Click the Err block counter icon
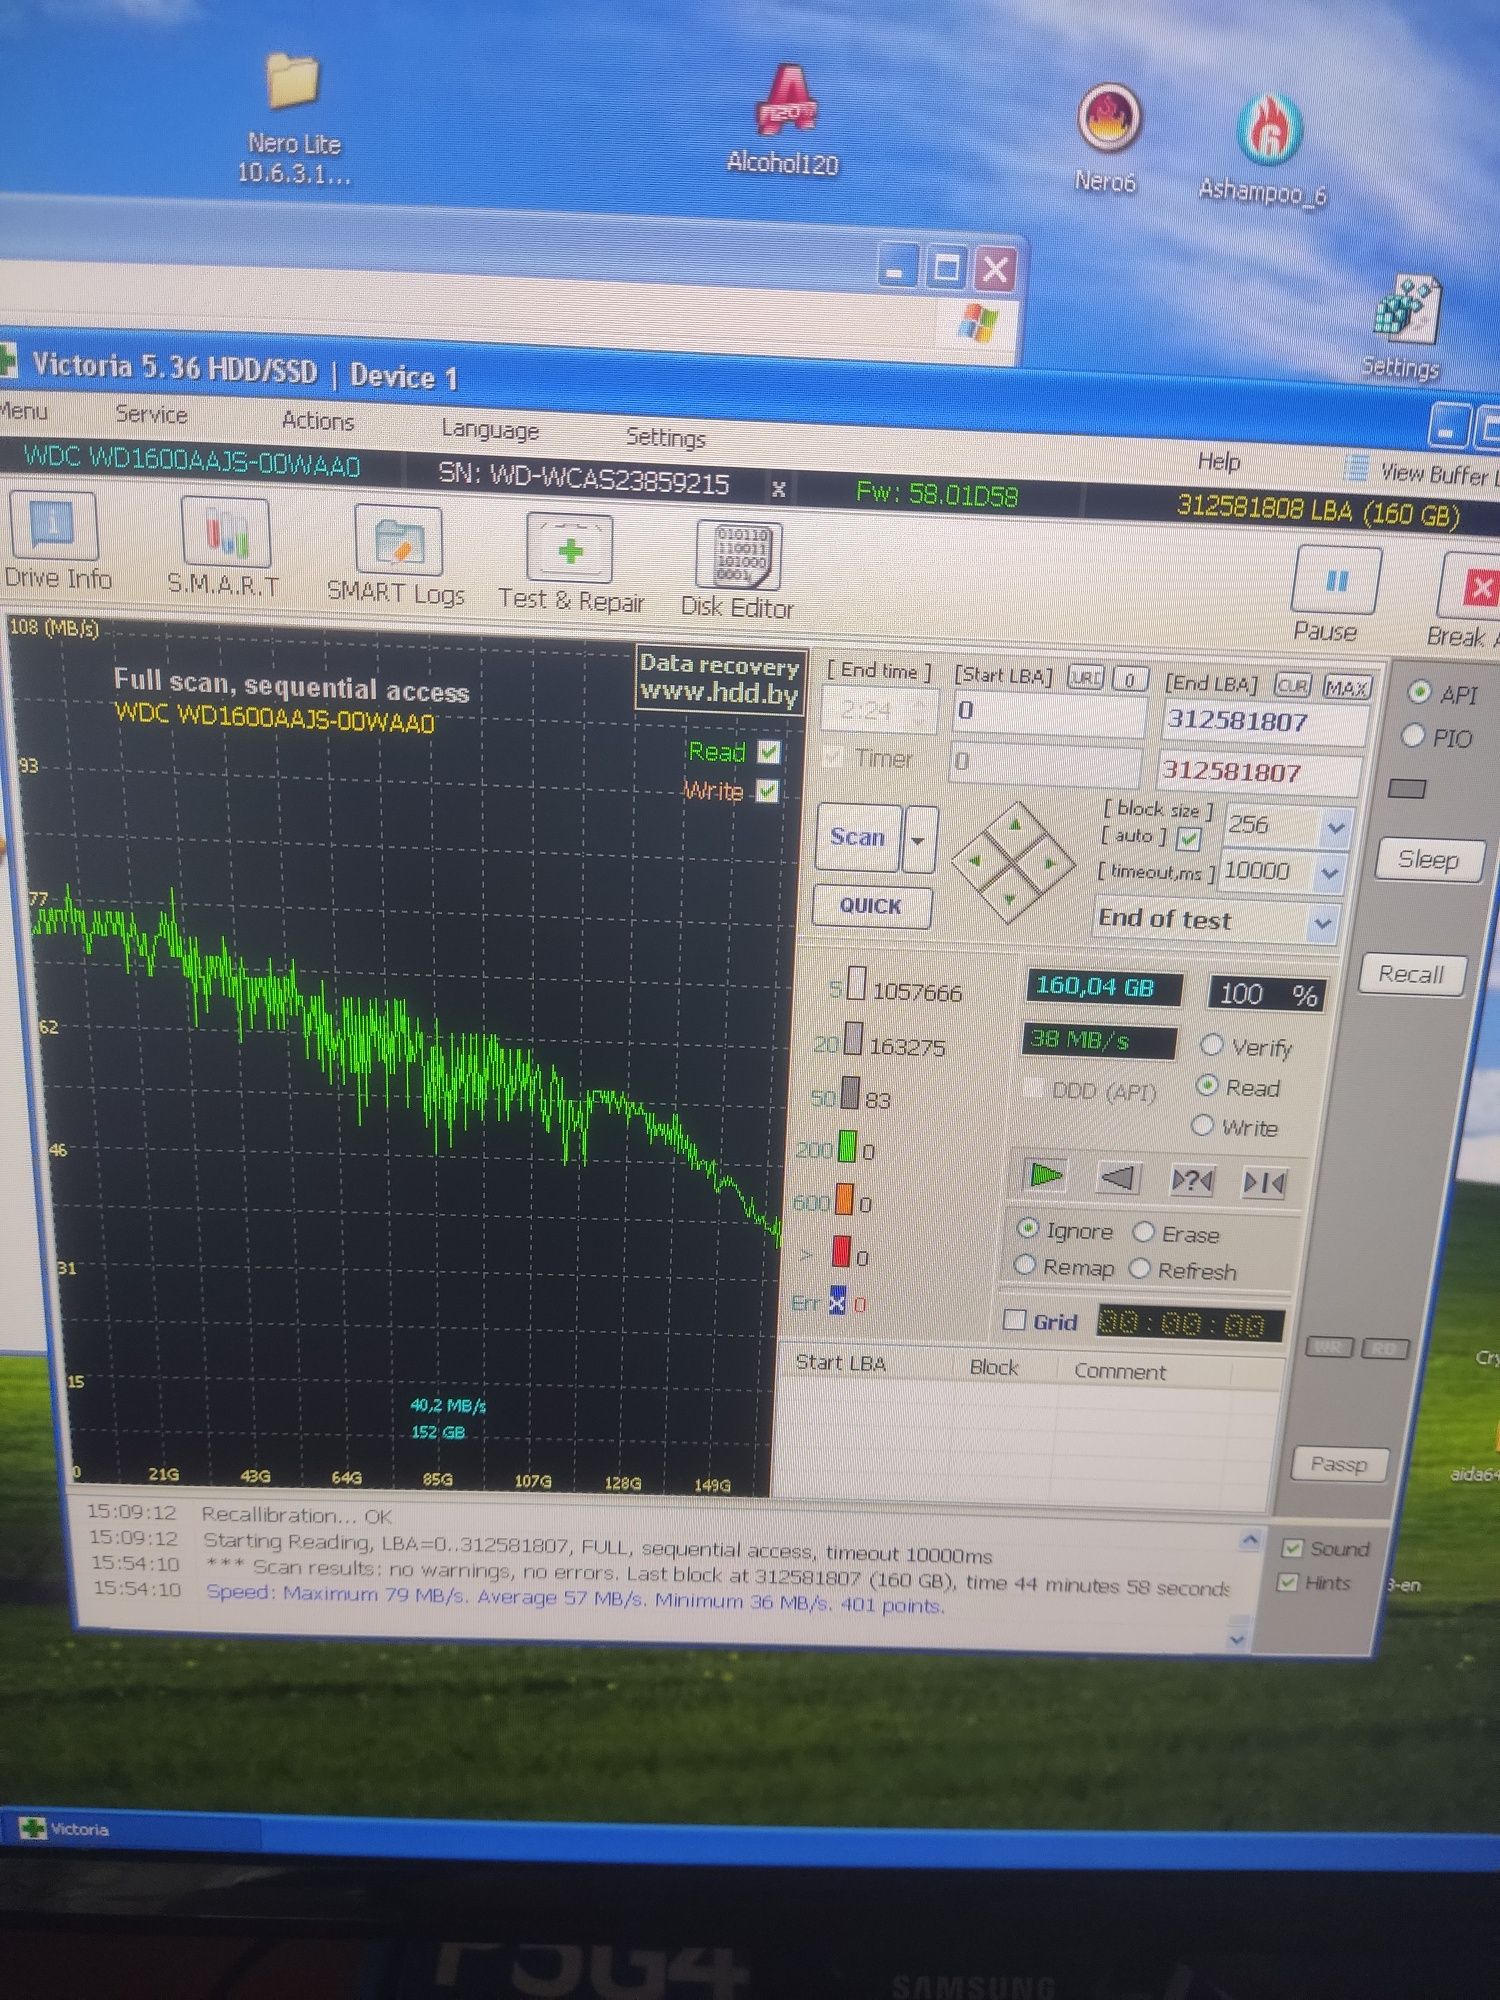Image resolution: width=1500 pixels, height=2000 pixels. [x=837, y=1302]
